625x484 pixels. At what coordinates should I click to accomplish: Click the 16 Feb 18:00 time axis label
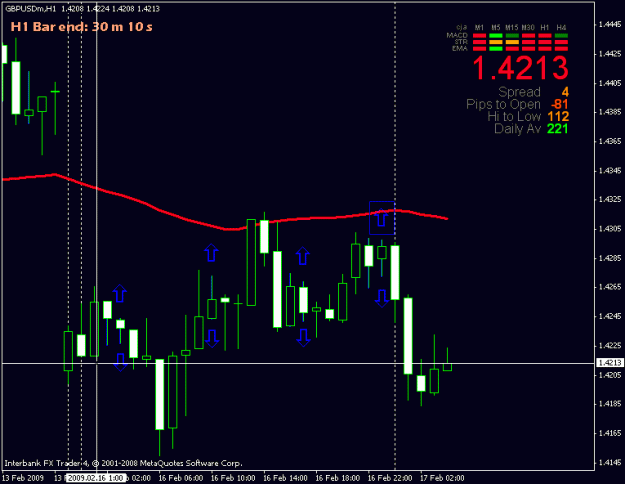[338, 478]
